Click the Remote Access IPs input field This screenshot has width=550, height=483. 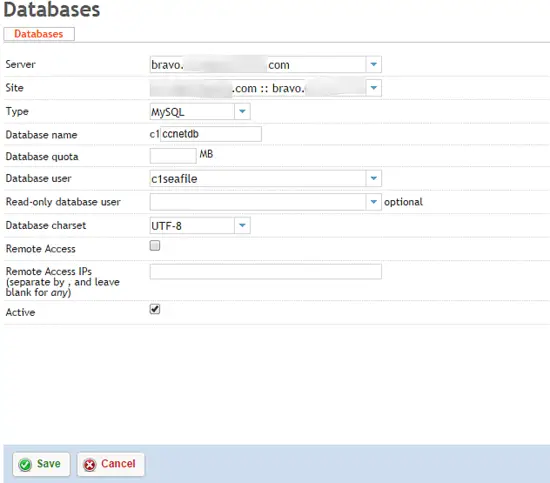click(x=266, y=272)
